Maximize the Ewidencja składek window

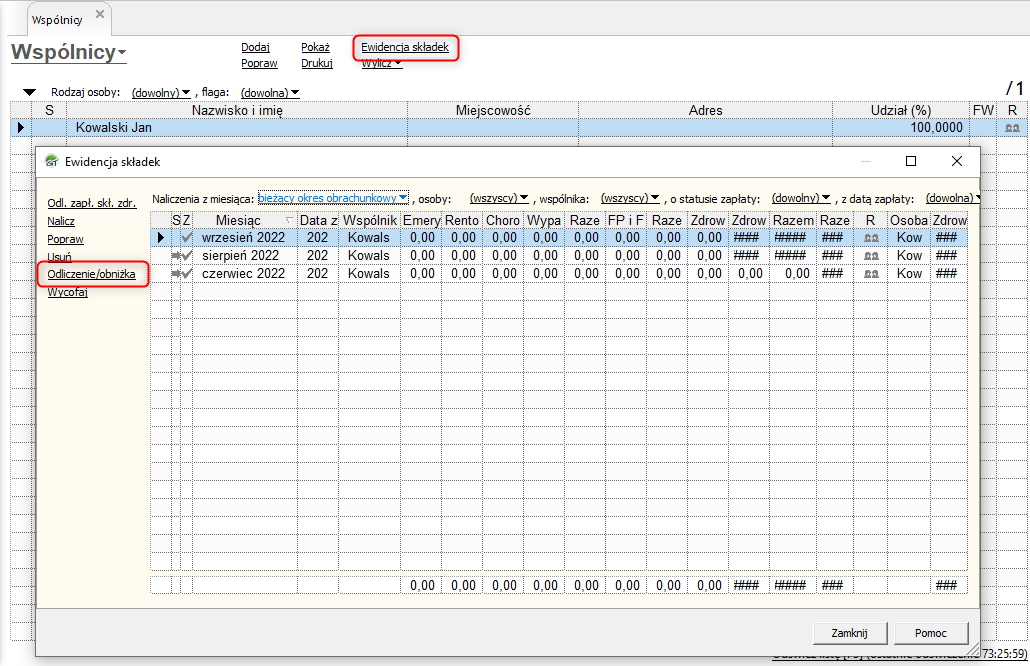910,161
